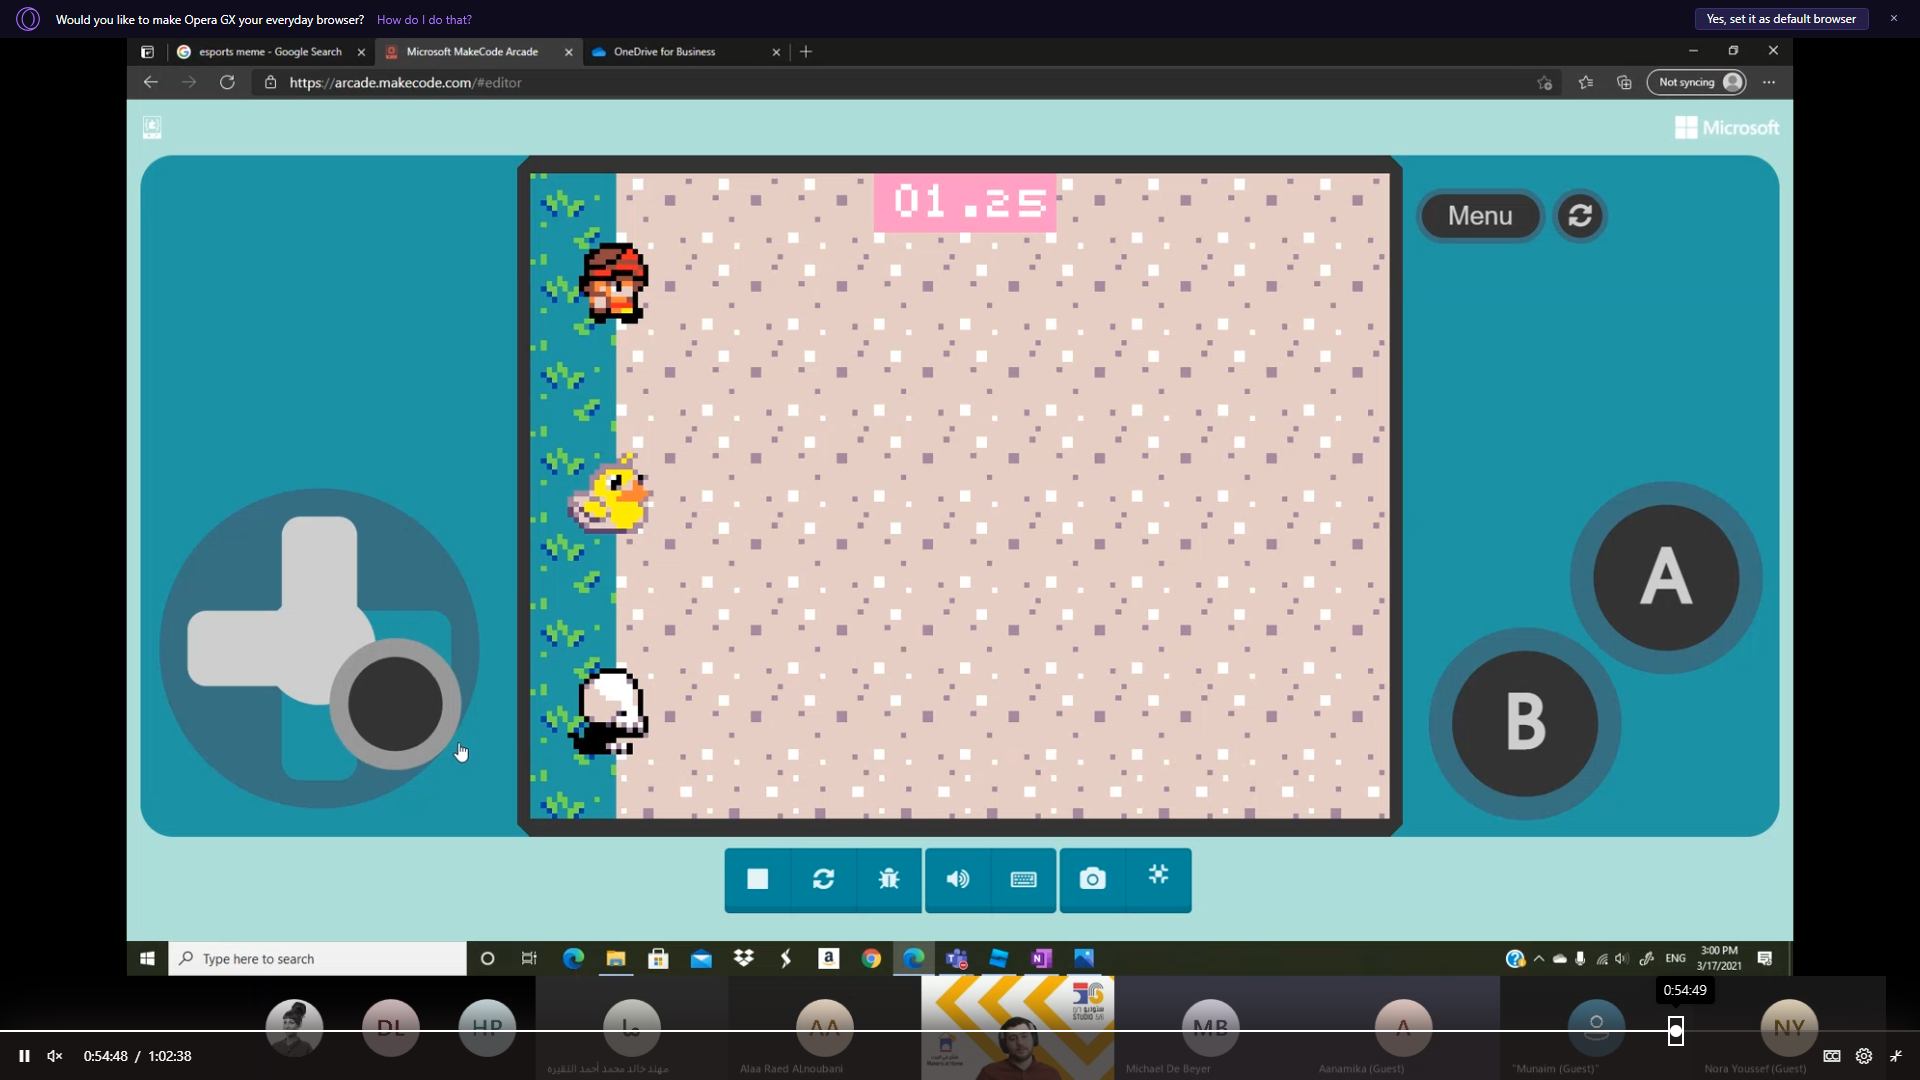The height and width of the screenshot is (1080, 1920).
Task: Take a screenshot with the camera icon
Action: [x=1092, y=879]
